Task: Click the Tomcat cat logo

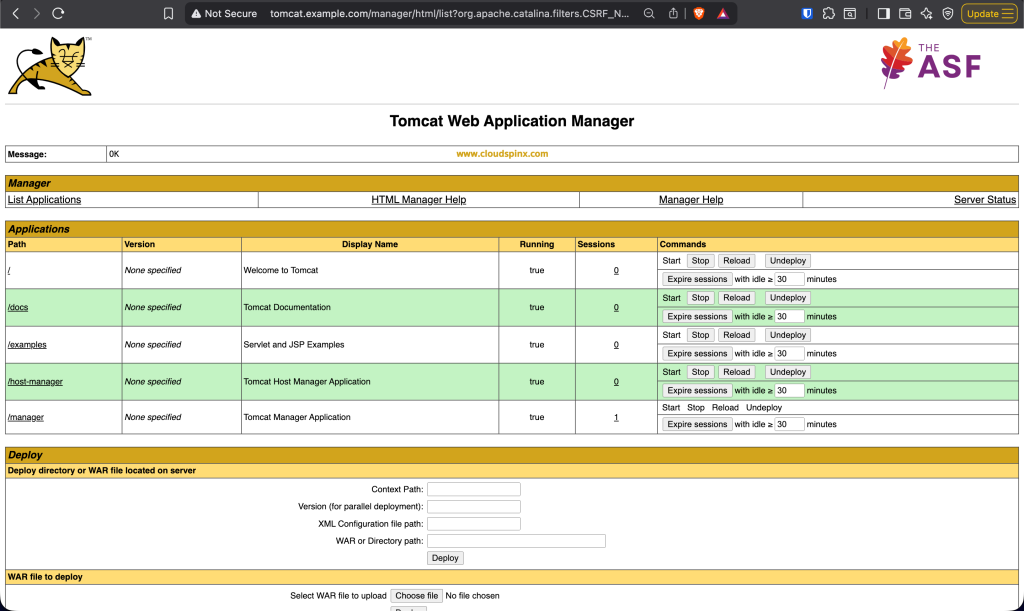Action: coord(50,67)
